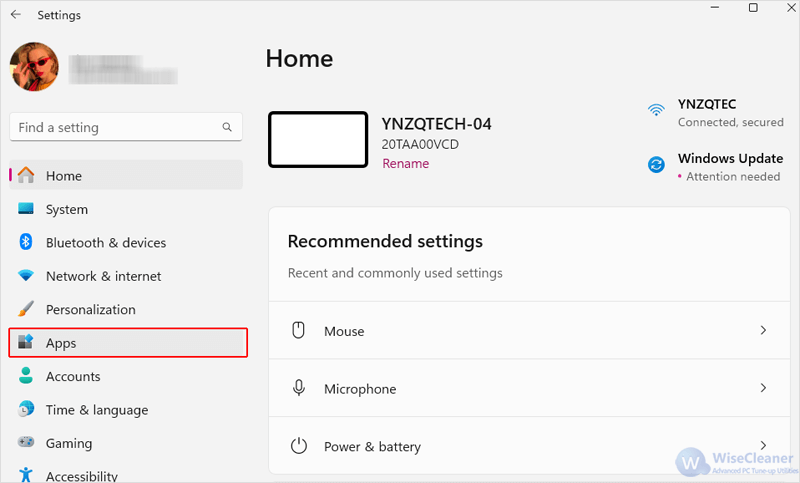Click the user profile picture

34,67
